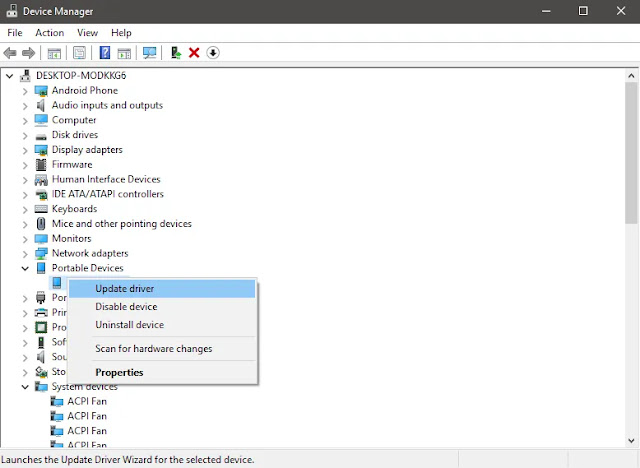
Task: Click the Properties sheet toolbar icon
Action: [79, 53]
